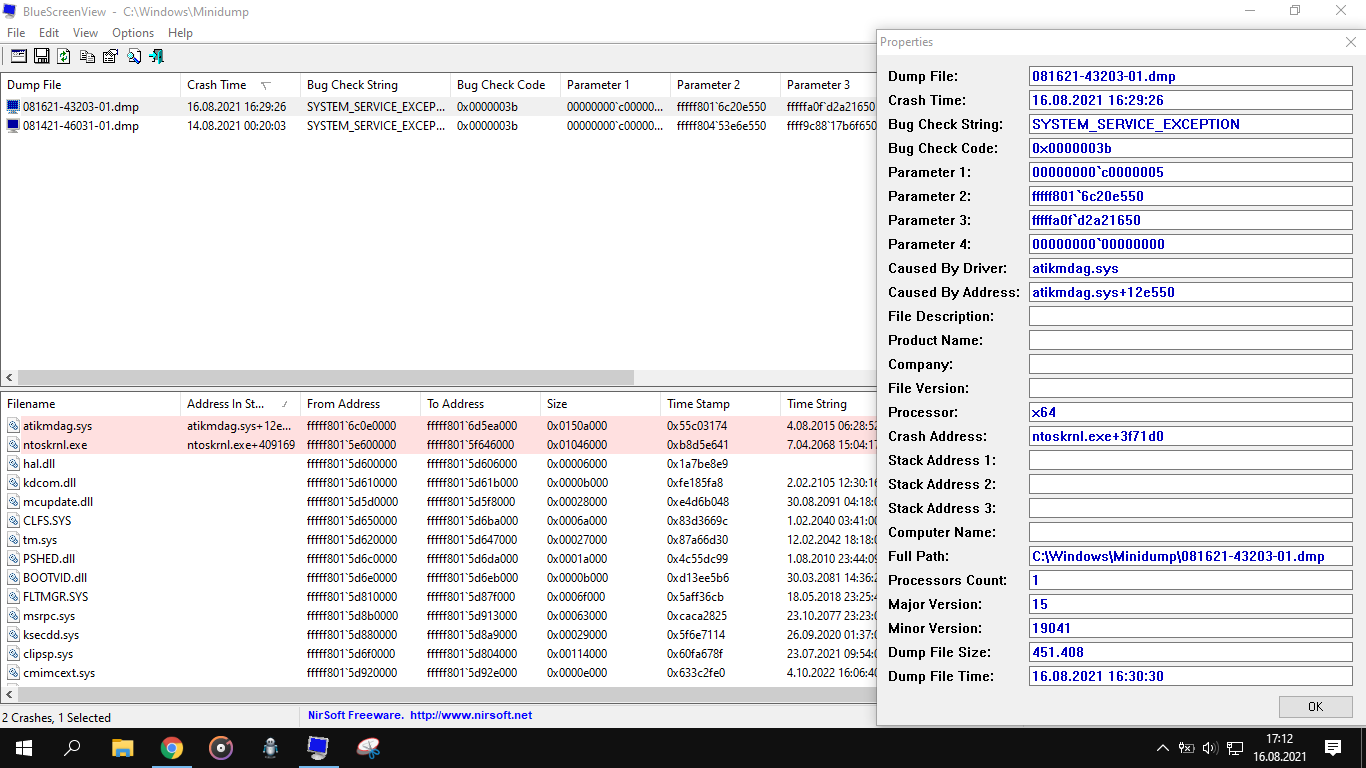Click the driver icon beside ntoskrnl.exe

(13, 445)
